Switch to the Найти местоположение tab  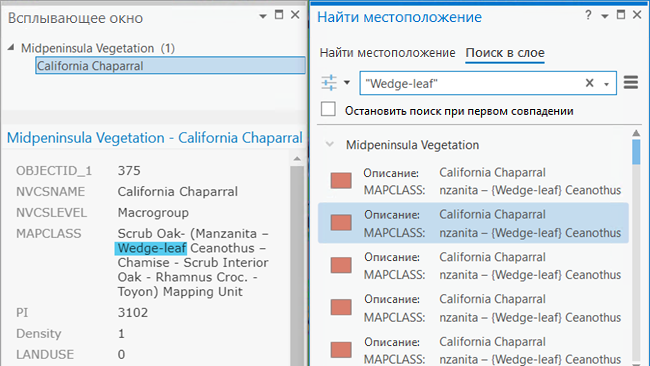coord(388,53)
